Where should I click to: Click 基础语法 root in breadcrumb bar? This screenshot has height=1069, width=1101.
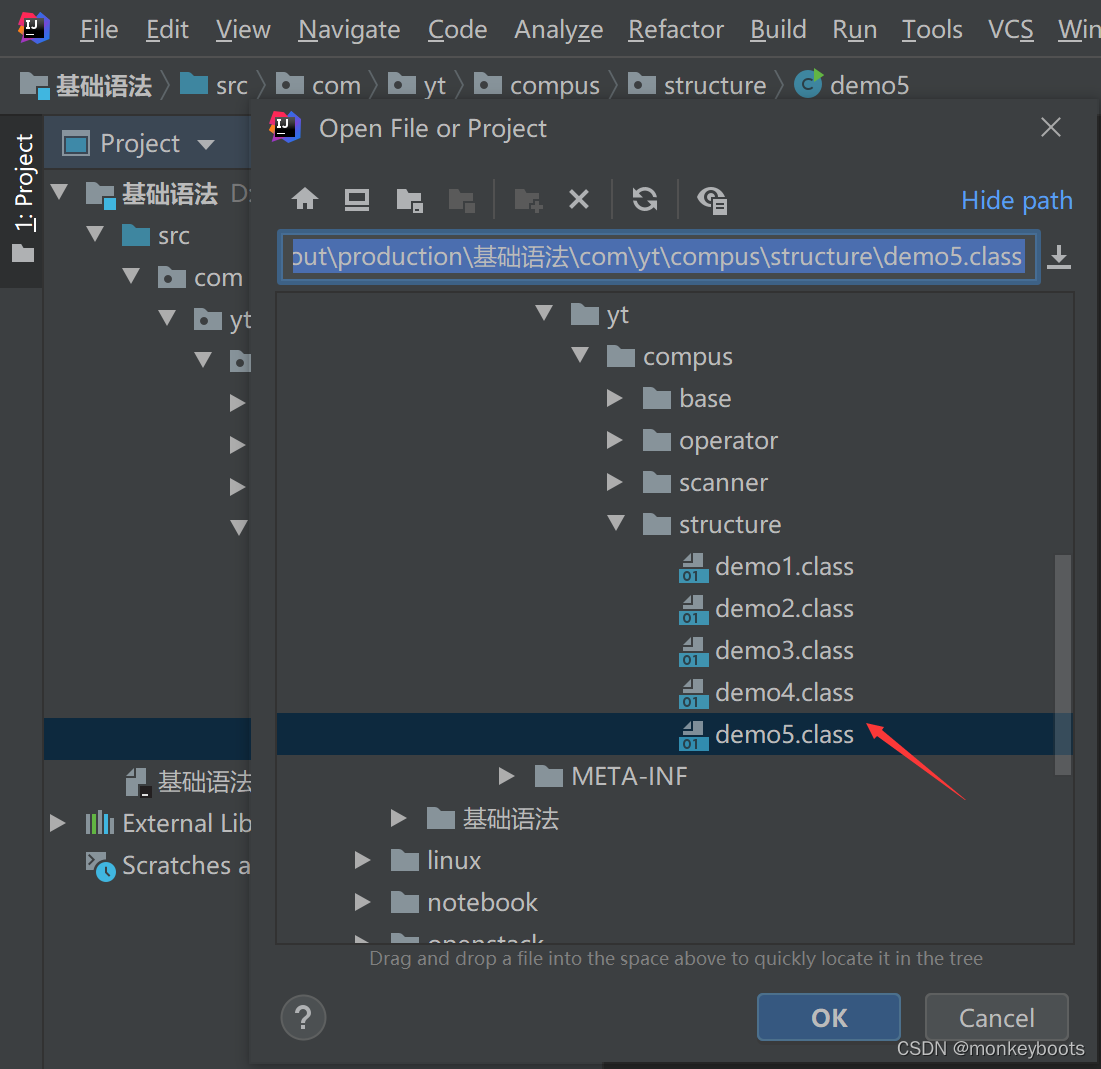pyautogui.click(x=86, y=85)
